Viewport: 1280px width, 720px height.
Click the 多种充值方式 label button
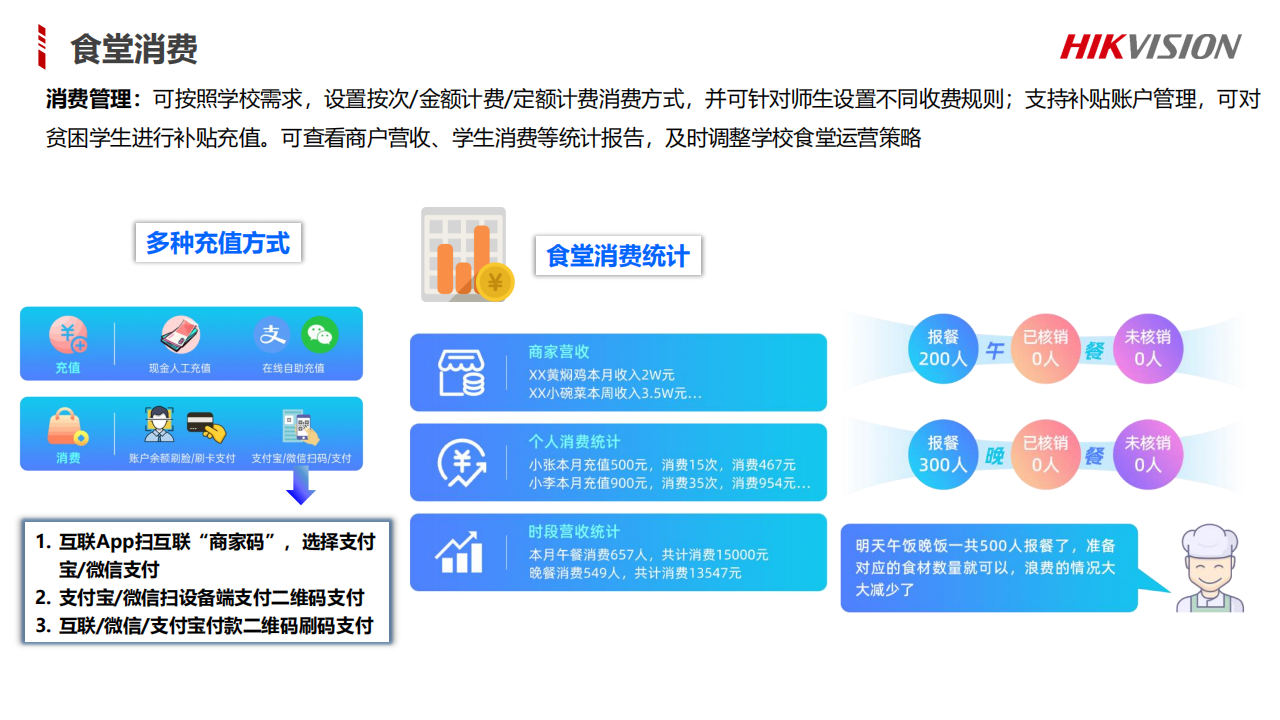coord(218,242)
